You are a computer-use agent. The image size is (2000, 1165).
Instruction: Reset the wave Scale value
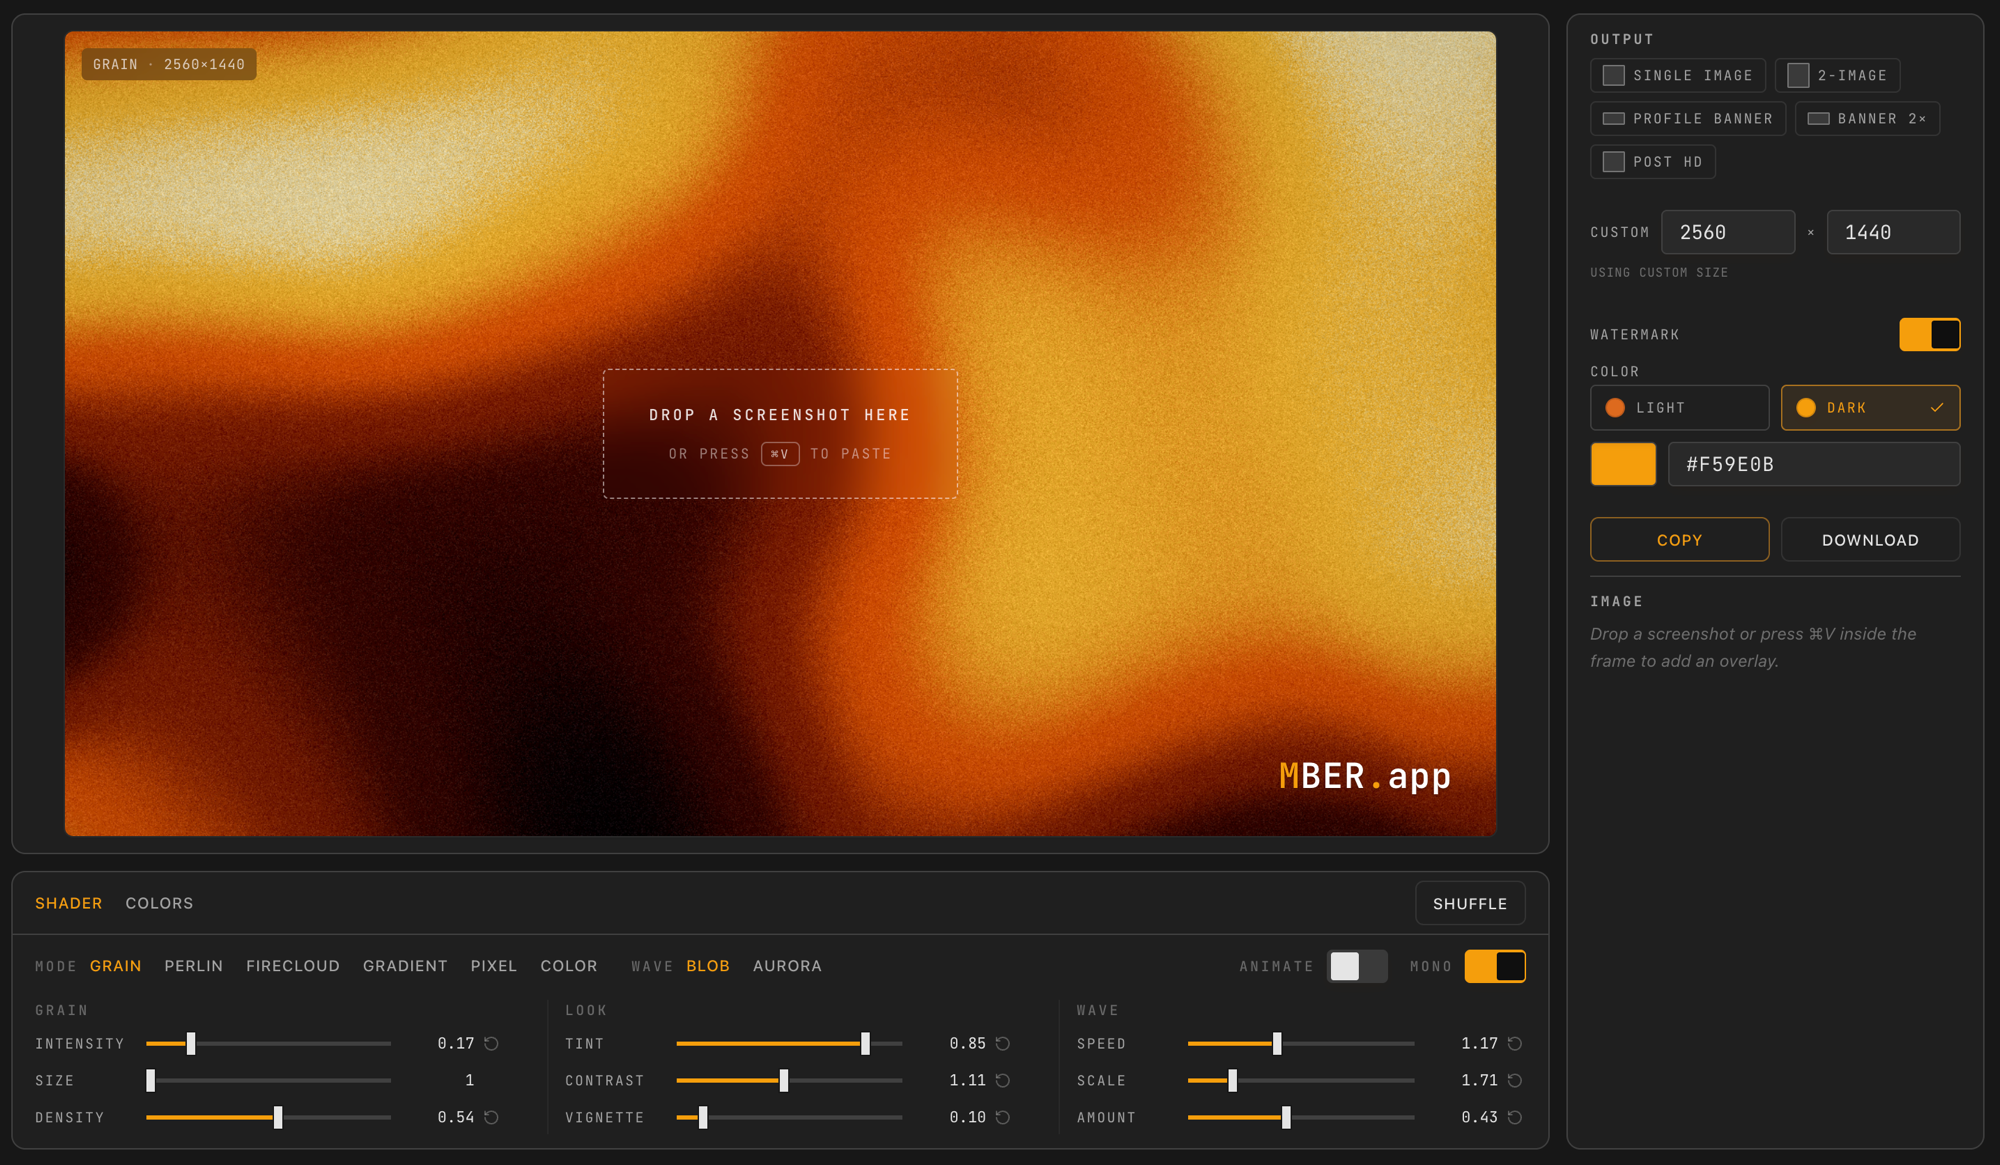point(1515,1080)
